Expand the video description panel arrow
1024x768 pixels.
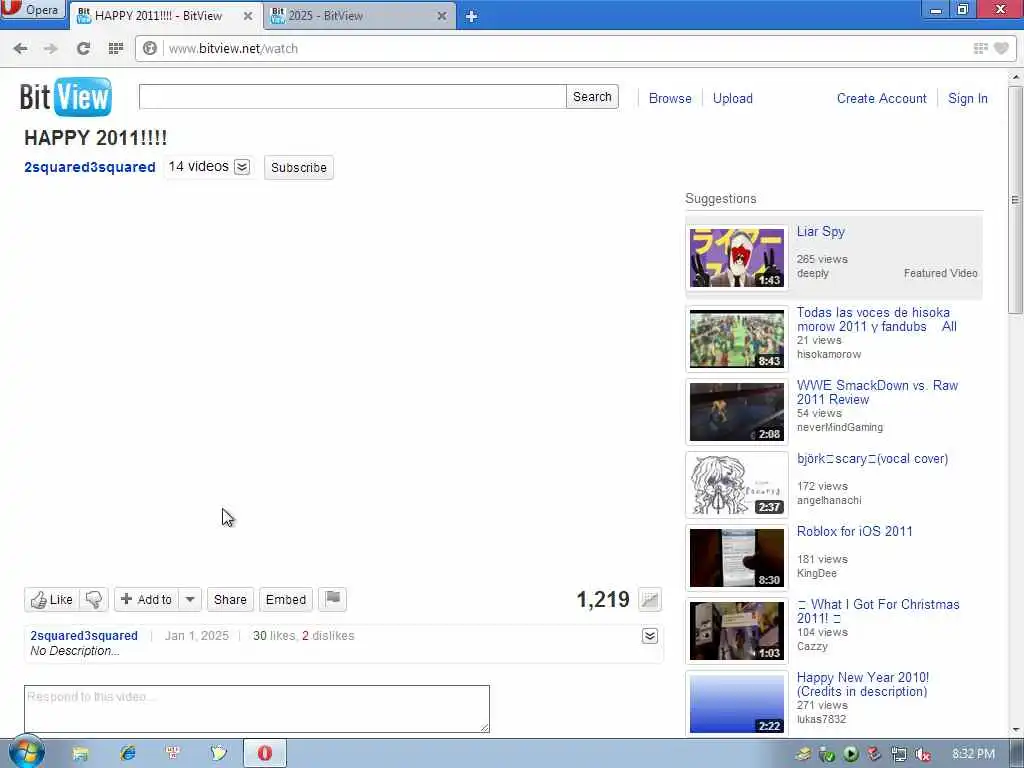pyautogui.click(x=650, y=636)
